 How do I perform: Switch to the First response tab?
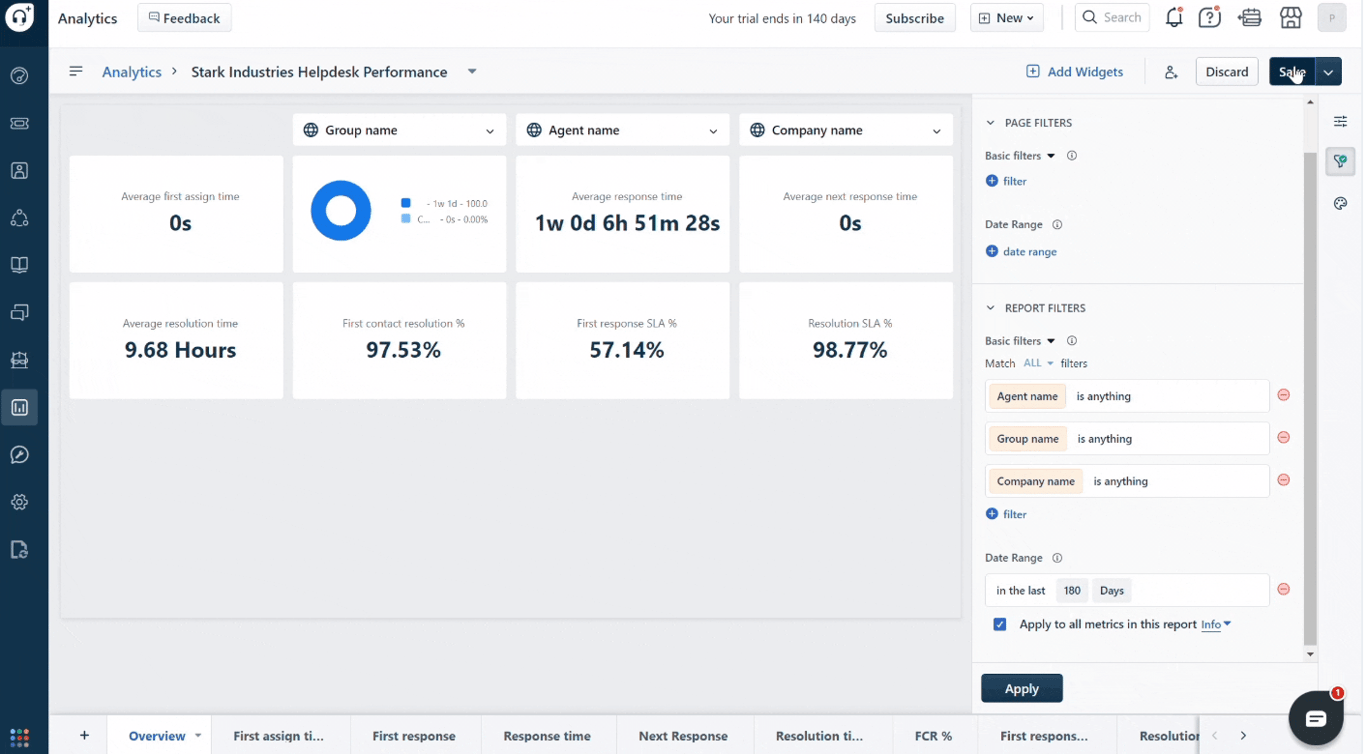[x=414, y=736]
